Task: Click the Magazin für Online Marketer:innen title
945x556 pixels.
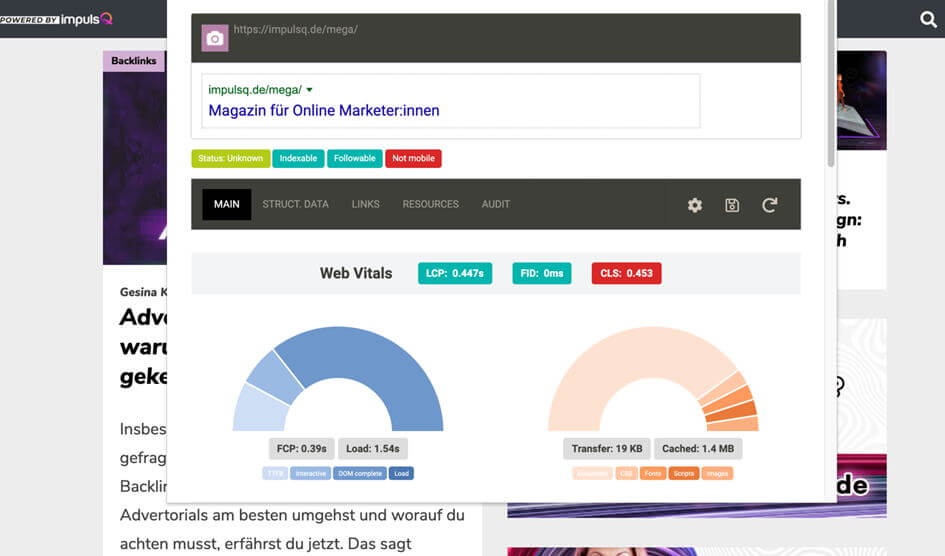Action: (x=323, y=110)
